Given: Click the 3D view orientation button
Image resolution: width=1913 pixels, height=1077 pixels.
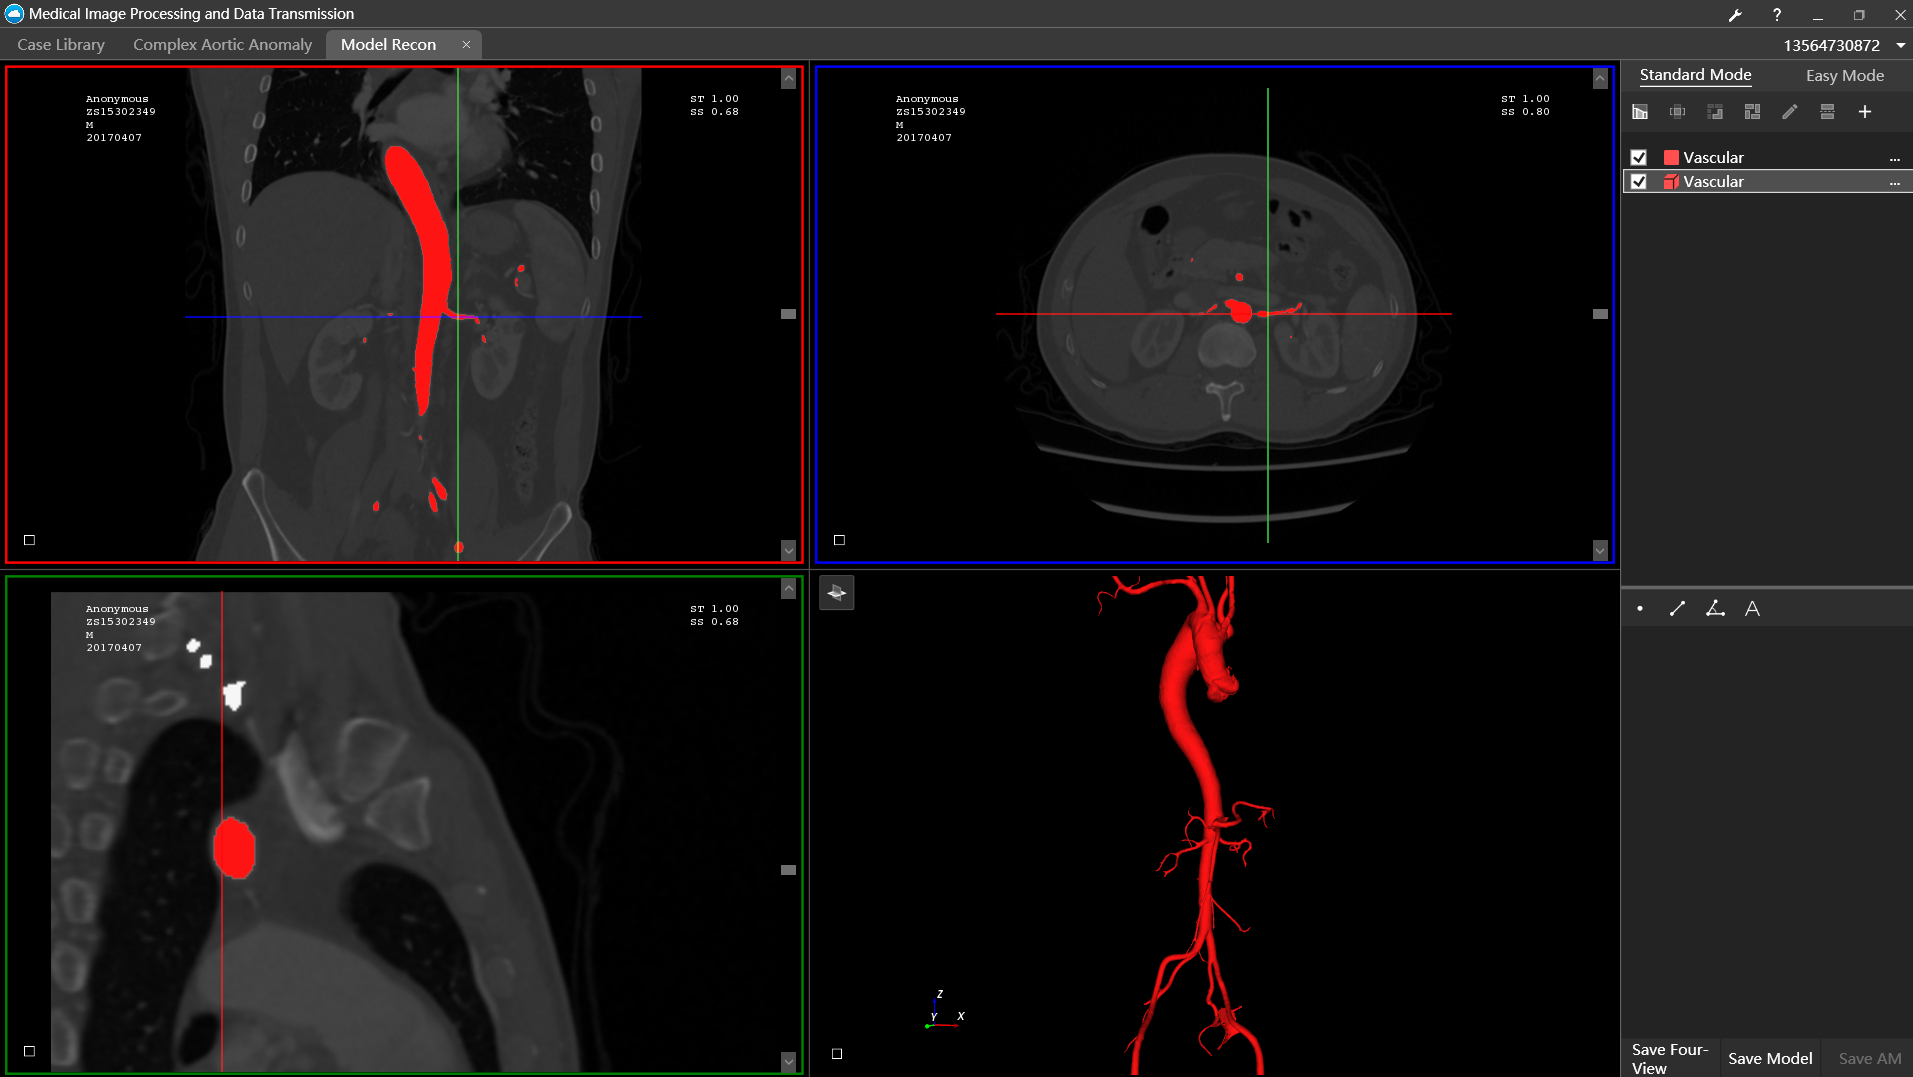Looking at the screenshot, I should tap(837, 593).
